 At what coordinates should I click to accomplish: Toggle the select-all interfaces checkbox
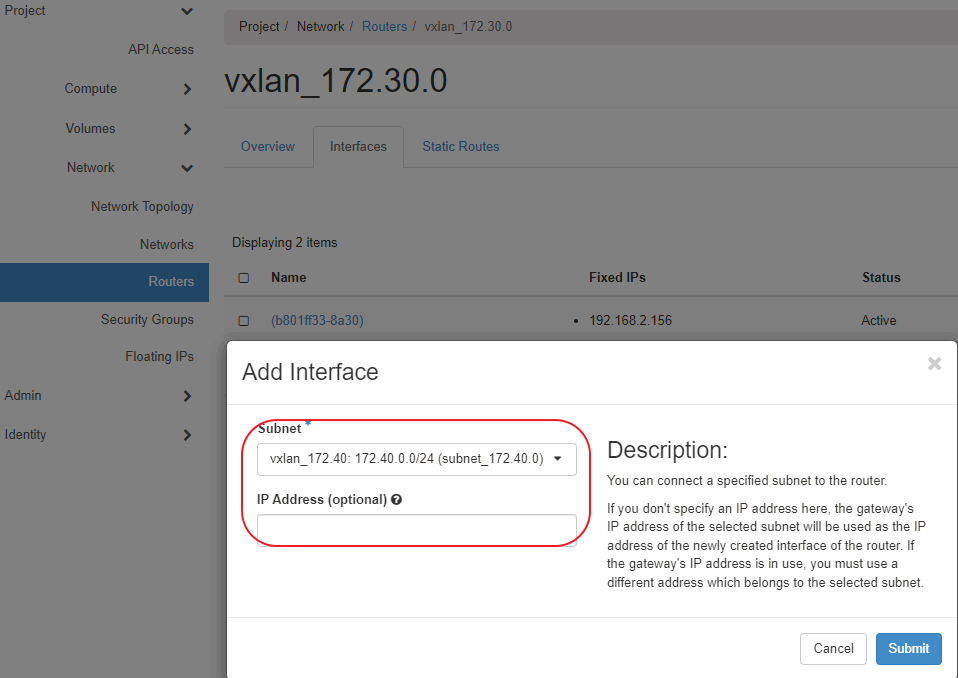(243, 278)
